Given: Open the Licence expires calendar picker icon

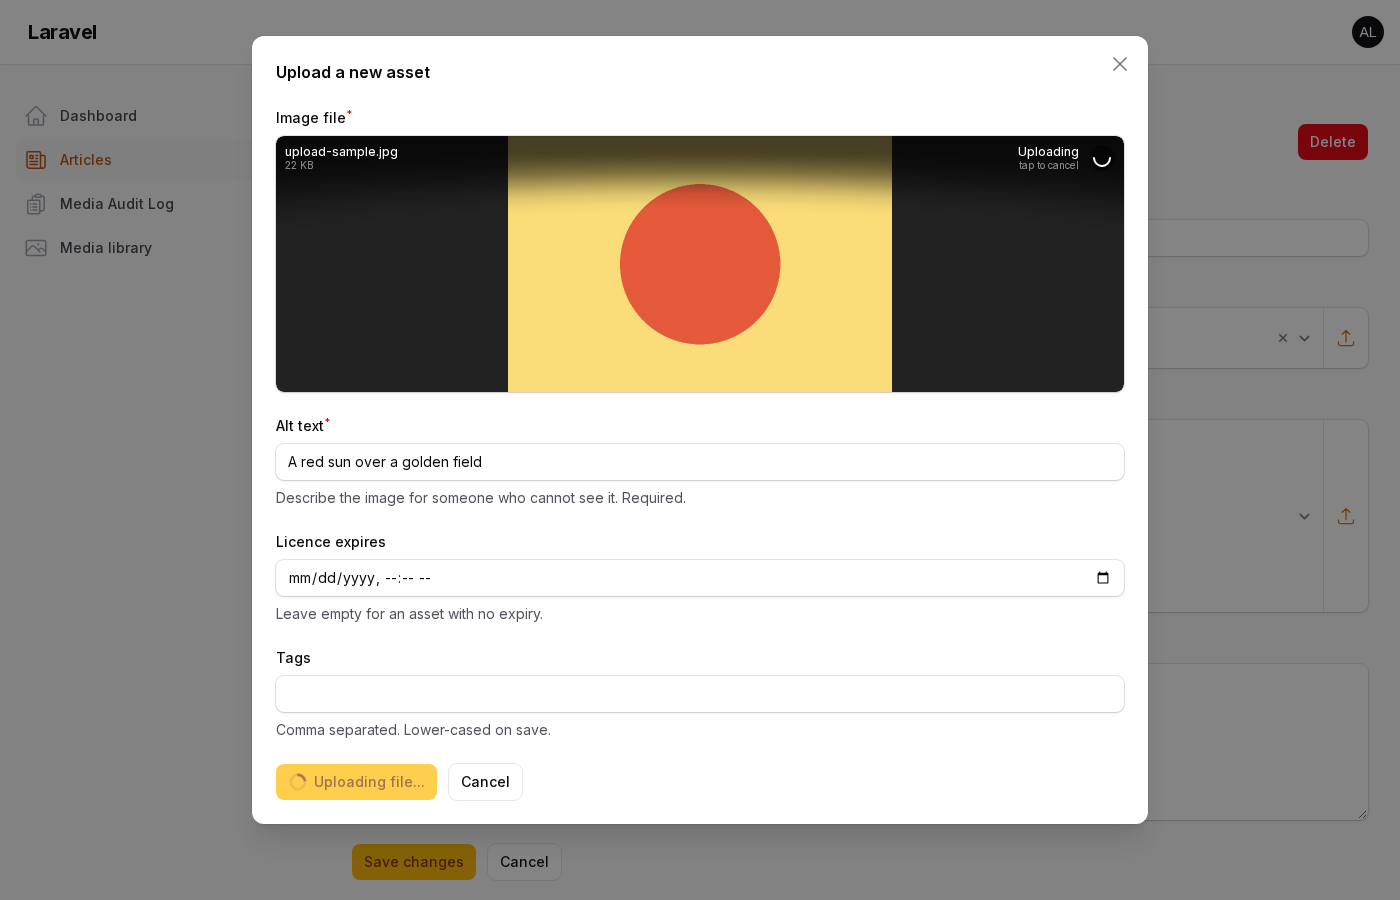Looking at the screenshot, I should pyautogui.click(x=1103, y=578).
